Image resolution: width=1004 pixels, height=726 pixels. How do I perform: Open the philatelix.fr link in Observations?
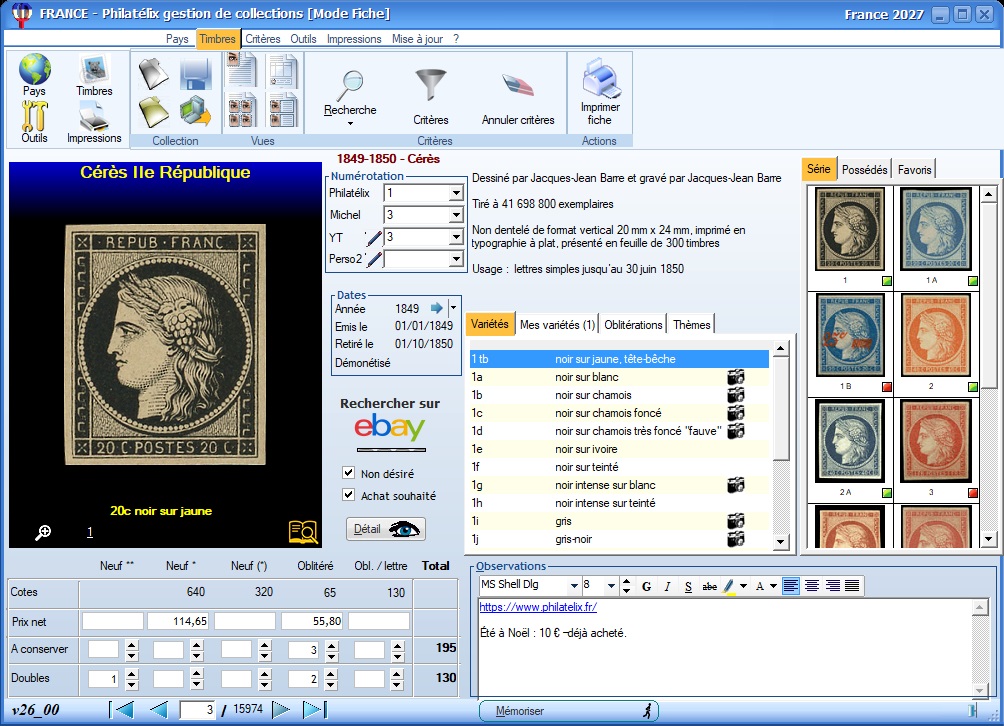pos(538,607)
